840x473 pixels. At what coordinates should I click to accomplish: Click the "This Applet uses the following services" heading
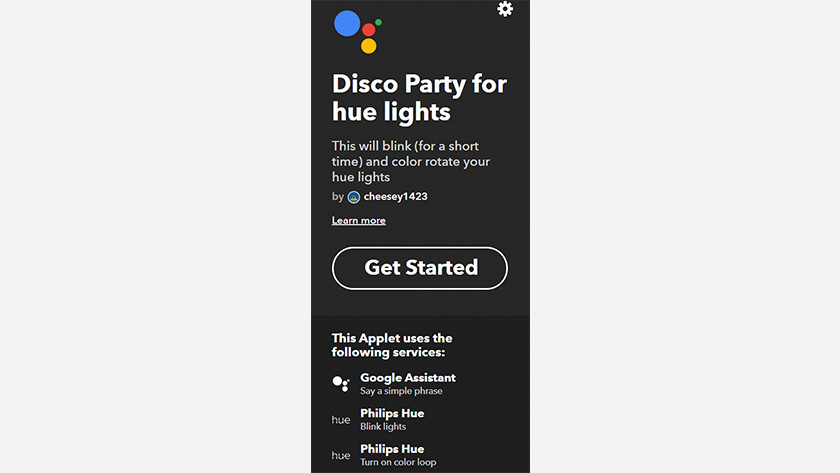click(x=392, y=345)
